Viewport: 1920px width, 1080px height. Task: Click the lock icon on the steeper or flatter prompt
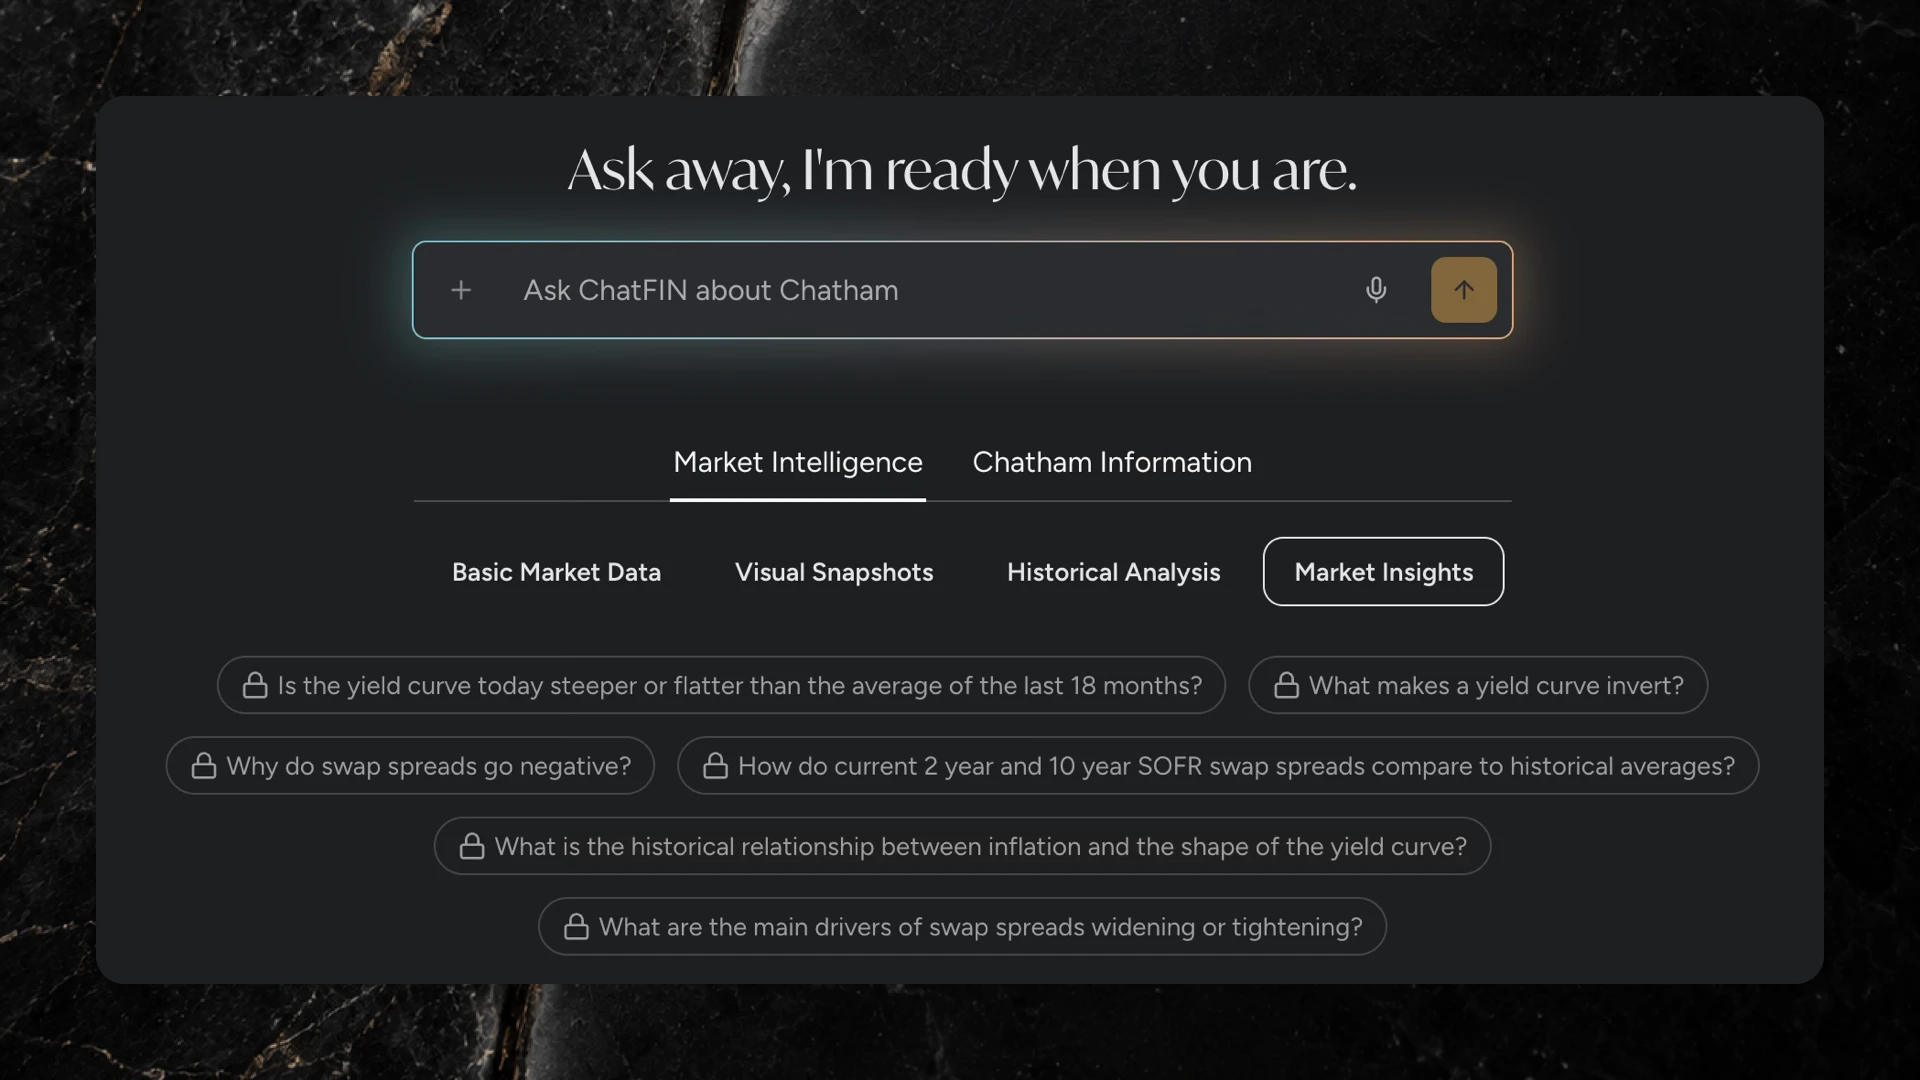(x=255, y=685)
